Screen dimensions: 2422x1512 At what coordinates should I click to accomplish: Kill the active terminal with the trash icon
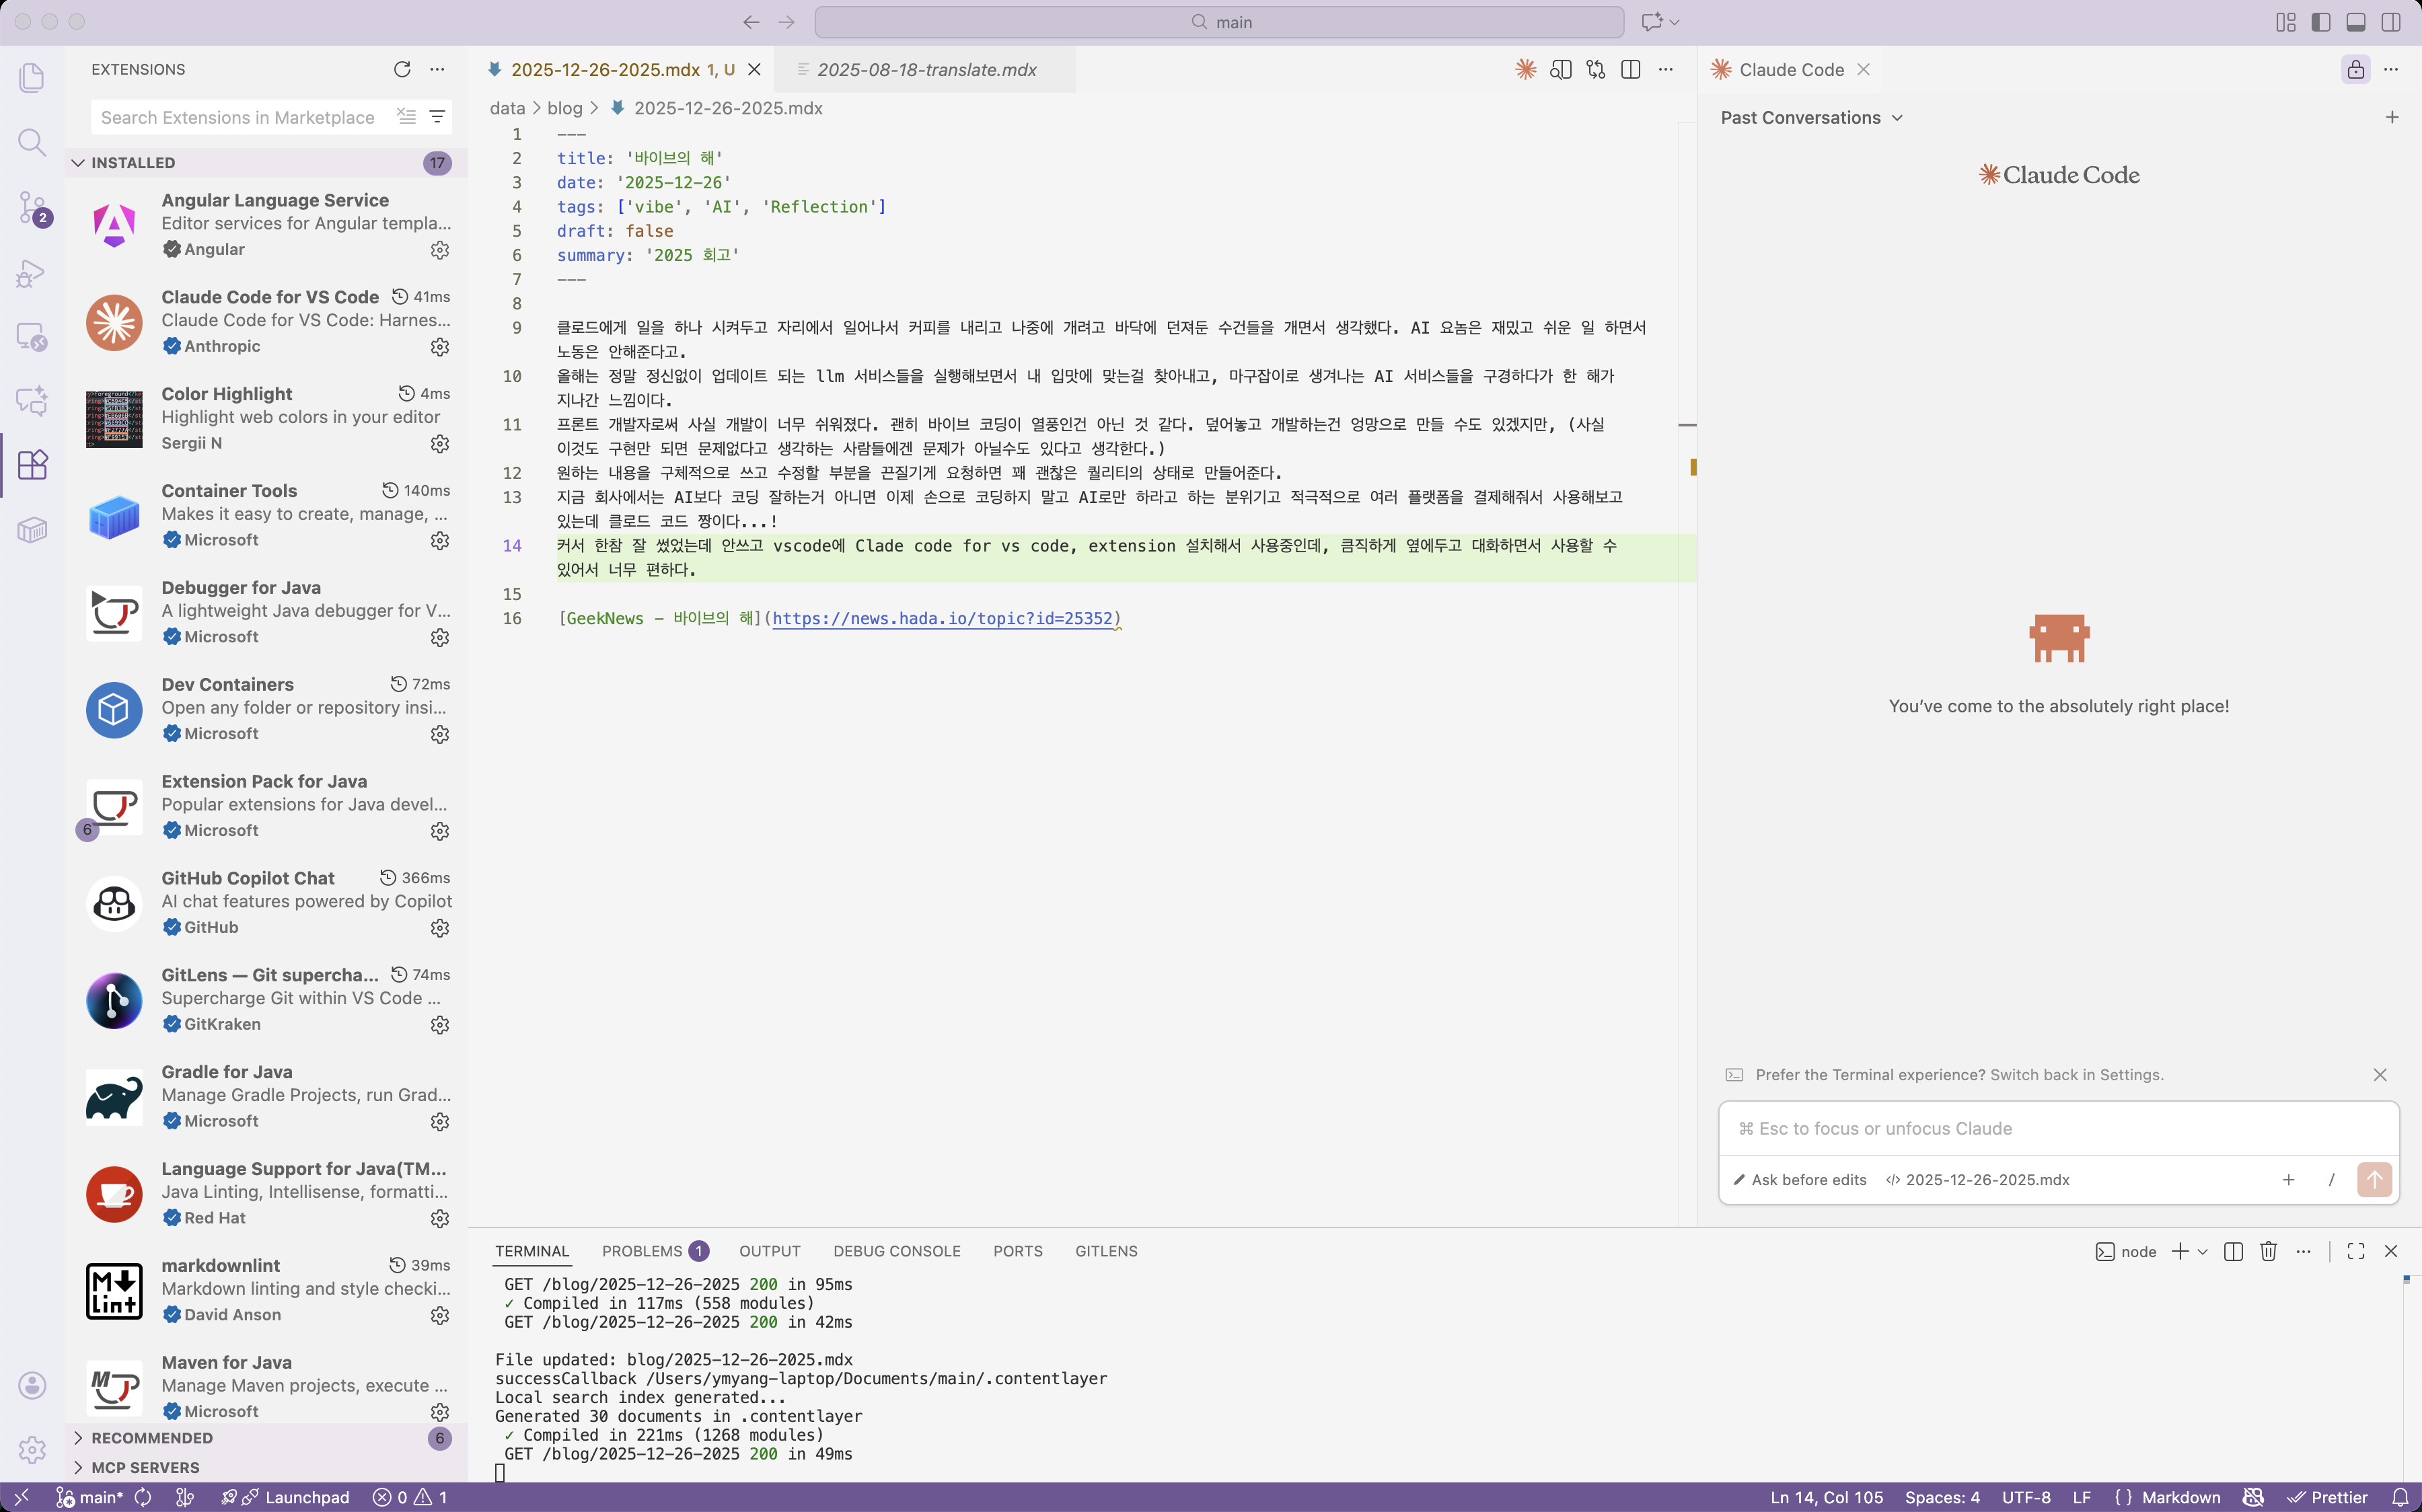click(2267, 1251)
